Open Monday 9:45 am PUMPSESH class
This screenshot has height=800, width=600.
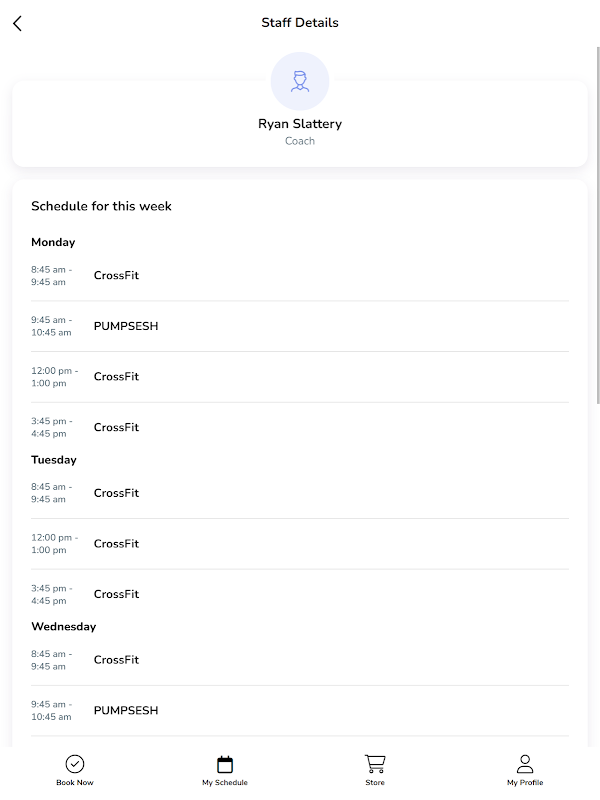tap(126, 326)
